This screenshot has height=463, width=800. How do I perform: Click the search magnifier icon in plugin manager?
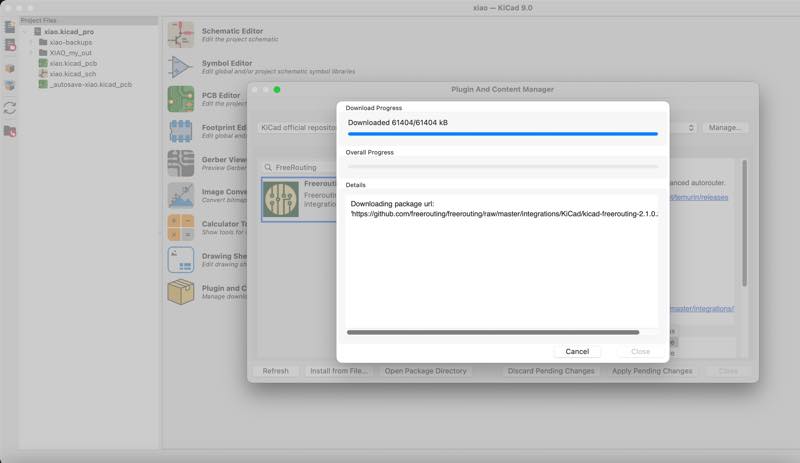coord(268,167)
